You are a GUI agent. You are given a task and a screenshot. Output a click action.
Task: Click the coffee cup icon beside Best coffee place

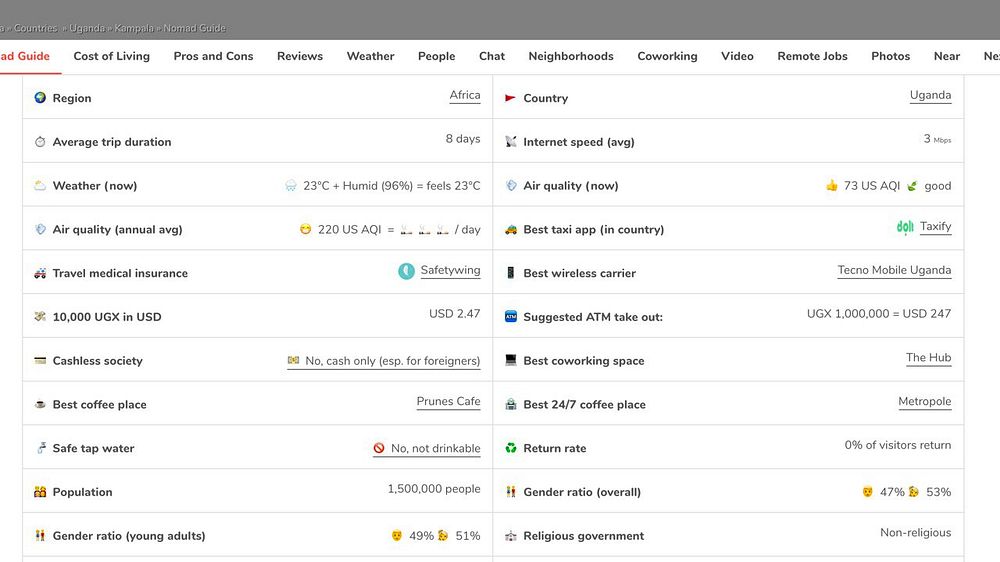pyautogui.click(x=40, y=405)
